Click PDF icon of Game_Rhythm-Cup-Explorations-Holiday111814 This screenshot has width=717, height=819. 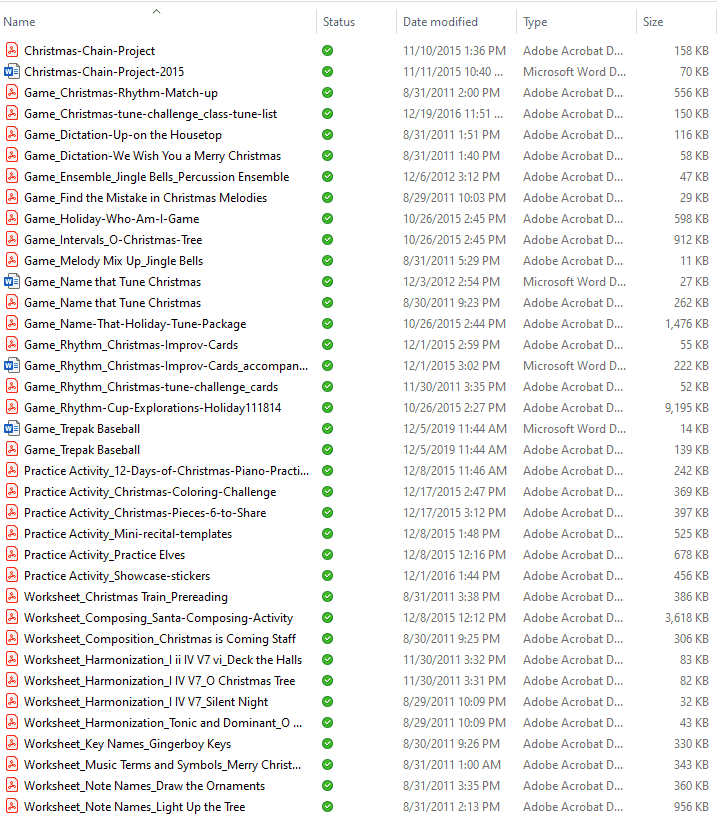click(11, 407)
